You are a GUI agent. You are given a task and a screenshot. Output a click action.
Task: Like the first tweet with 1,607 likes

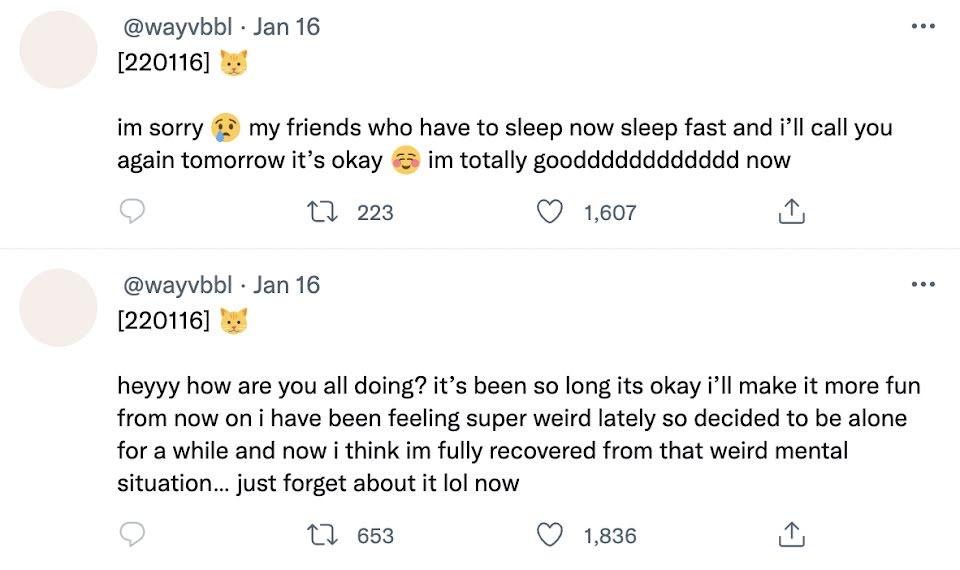coord(550,212)
